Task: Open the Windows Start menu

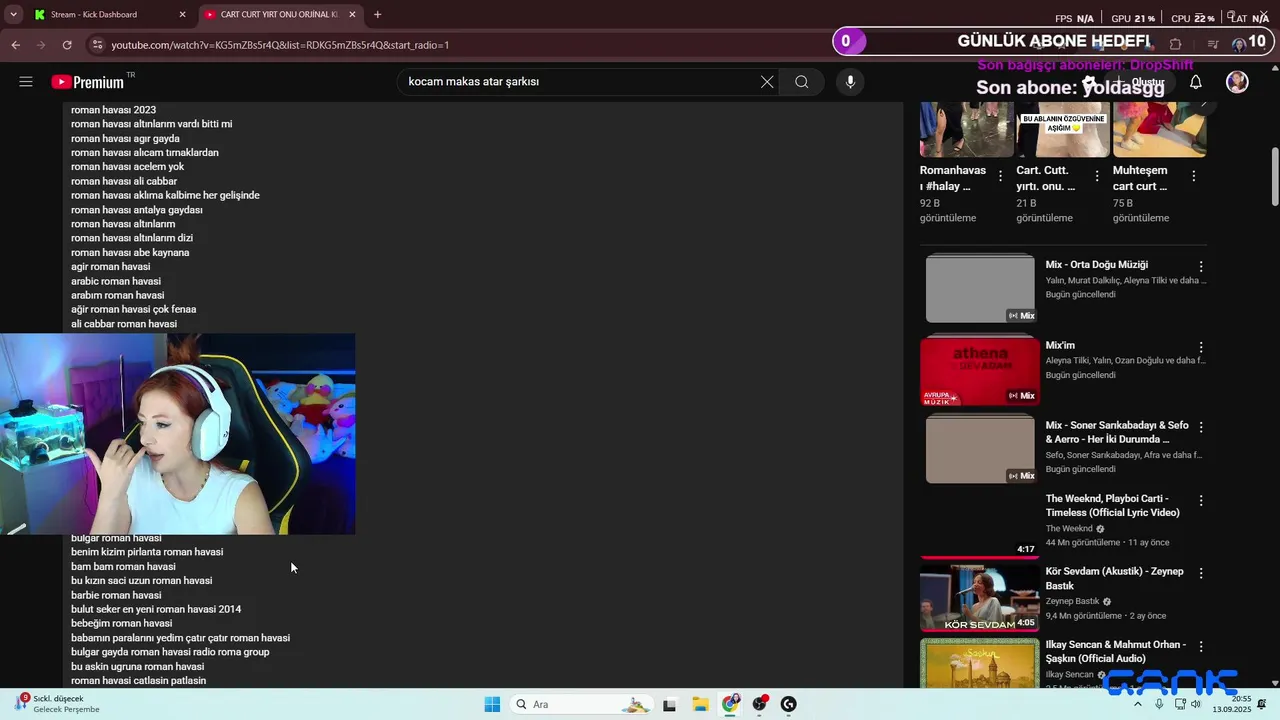Action: point(492,704)
